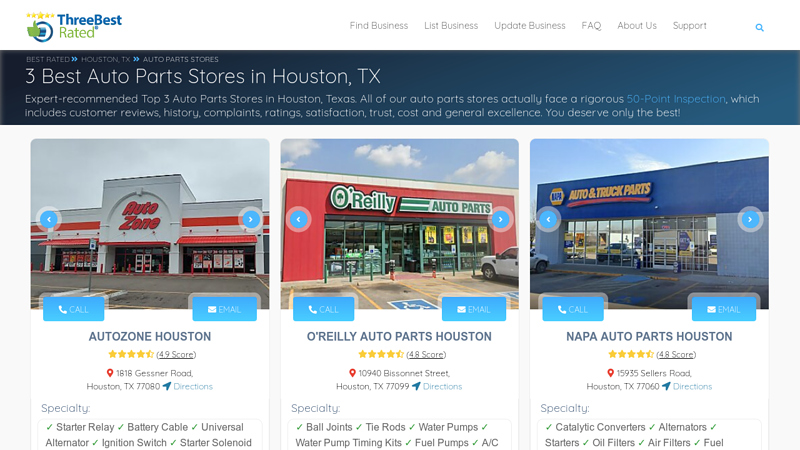Email NAPA Auto Parts Houston

coord(724,309)
